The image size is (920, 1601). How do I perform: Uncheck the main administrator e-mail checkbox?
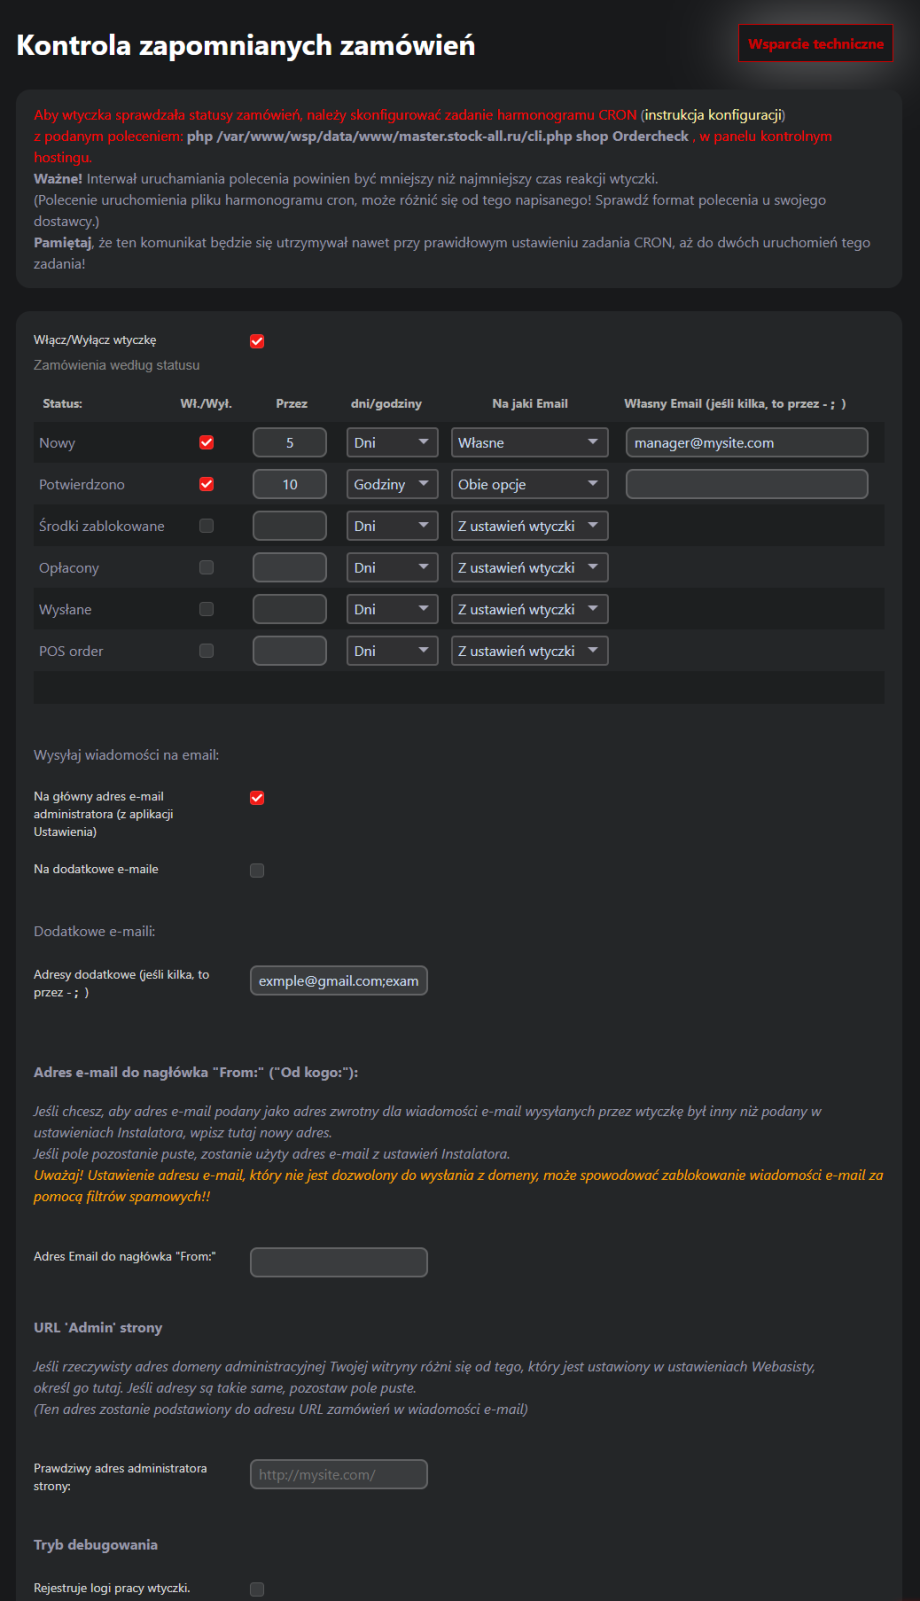[257, 798]
